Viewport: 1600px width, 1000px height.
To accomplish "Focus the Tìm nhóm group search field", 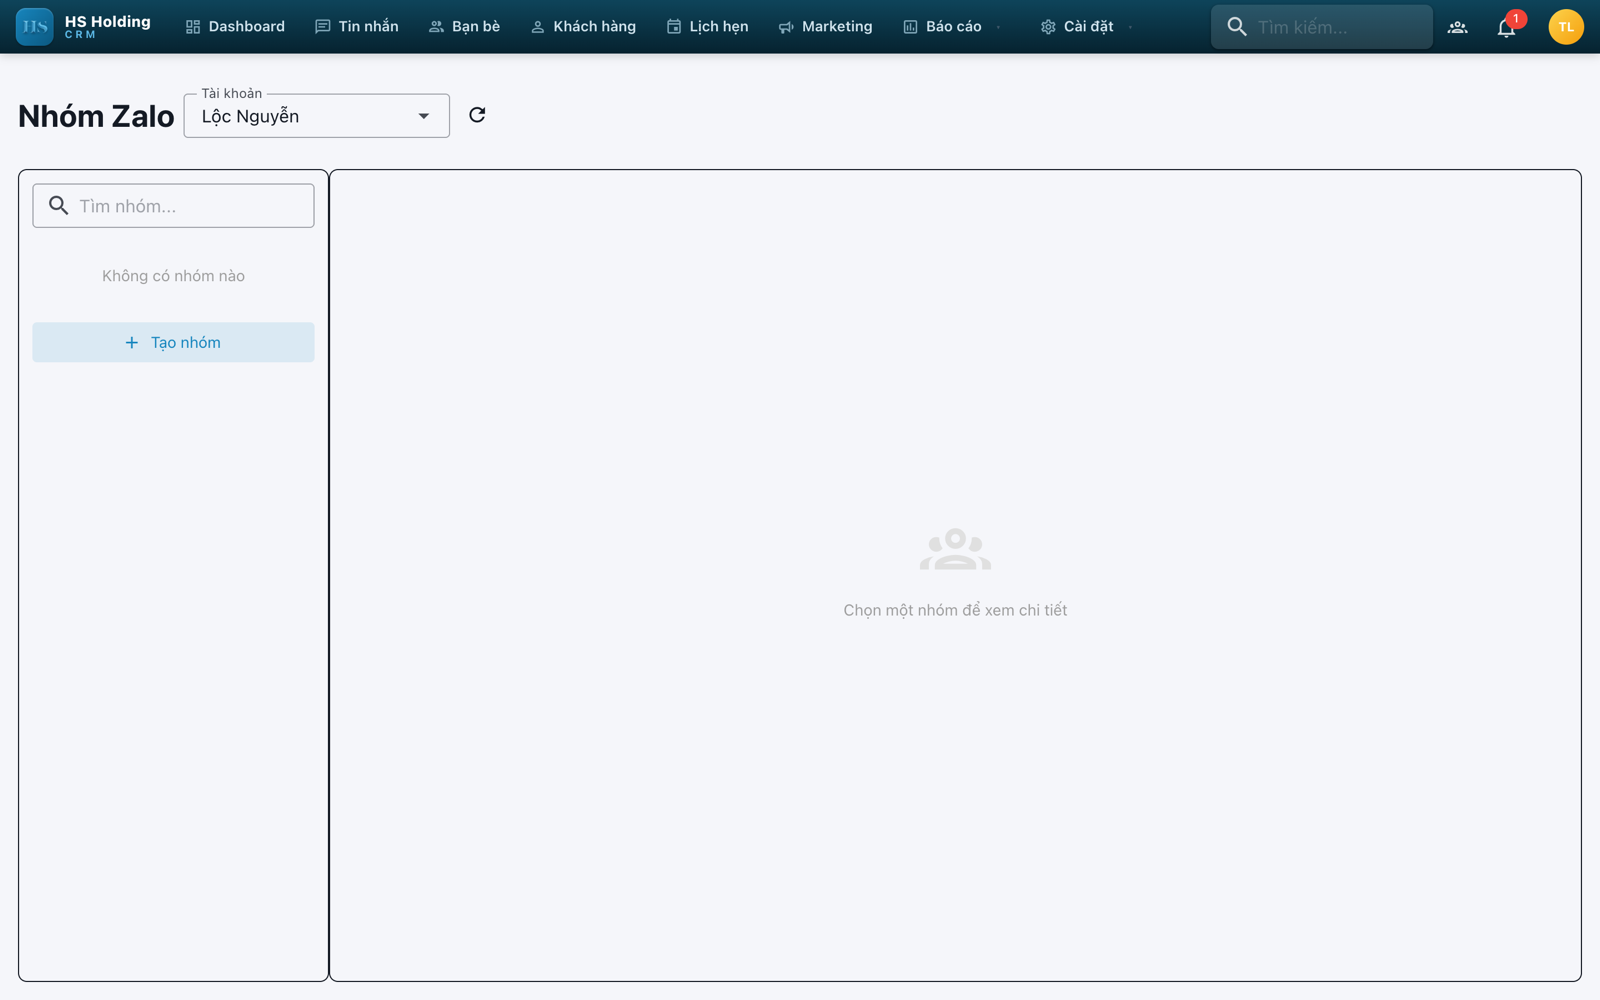I will click(173, 206).
